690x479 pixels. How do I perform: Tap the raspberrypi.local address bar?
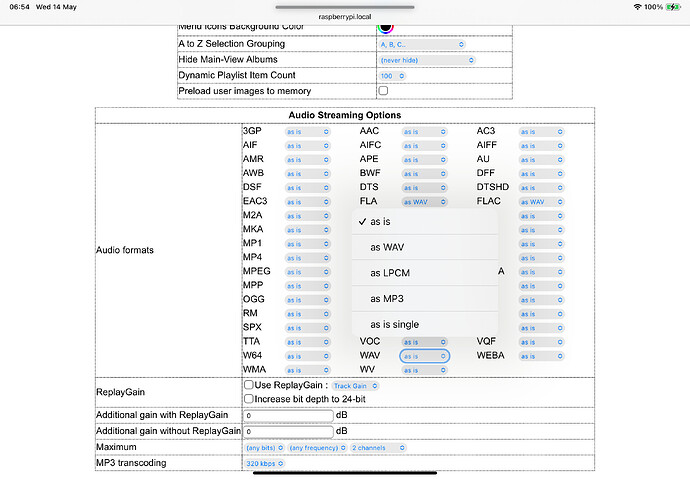coord(345,17)
